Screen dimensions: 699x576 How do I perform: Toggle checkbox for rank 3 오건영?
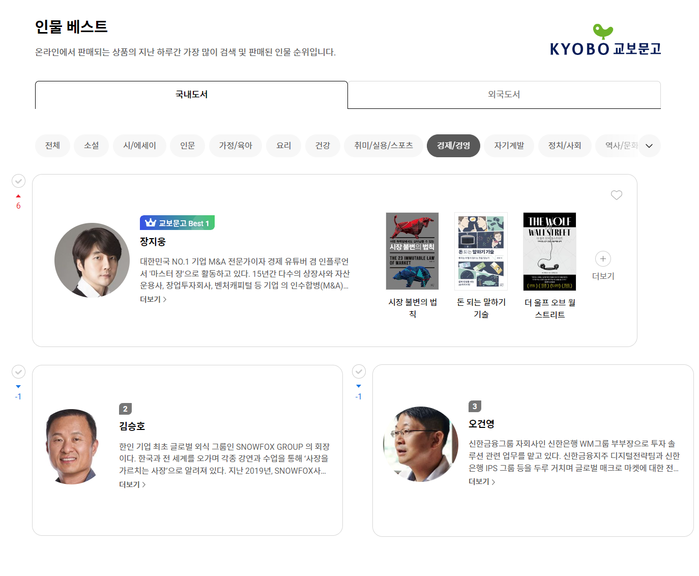[358, 371]
